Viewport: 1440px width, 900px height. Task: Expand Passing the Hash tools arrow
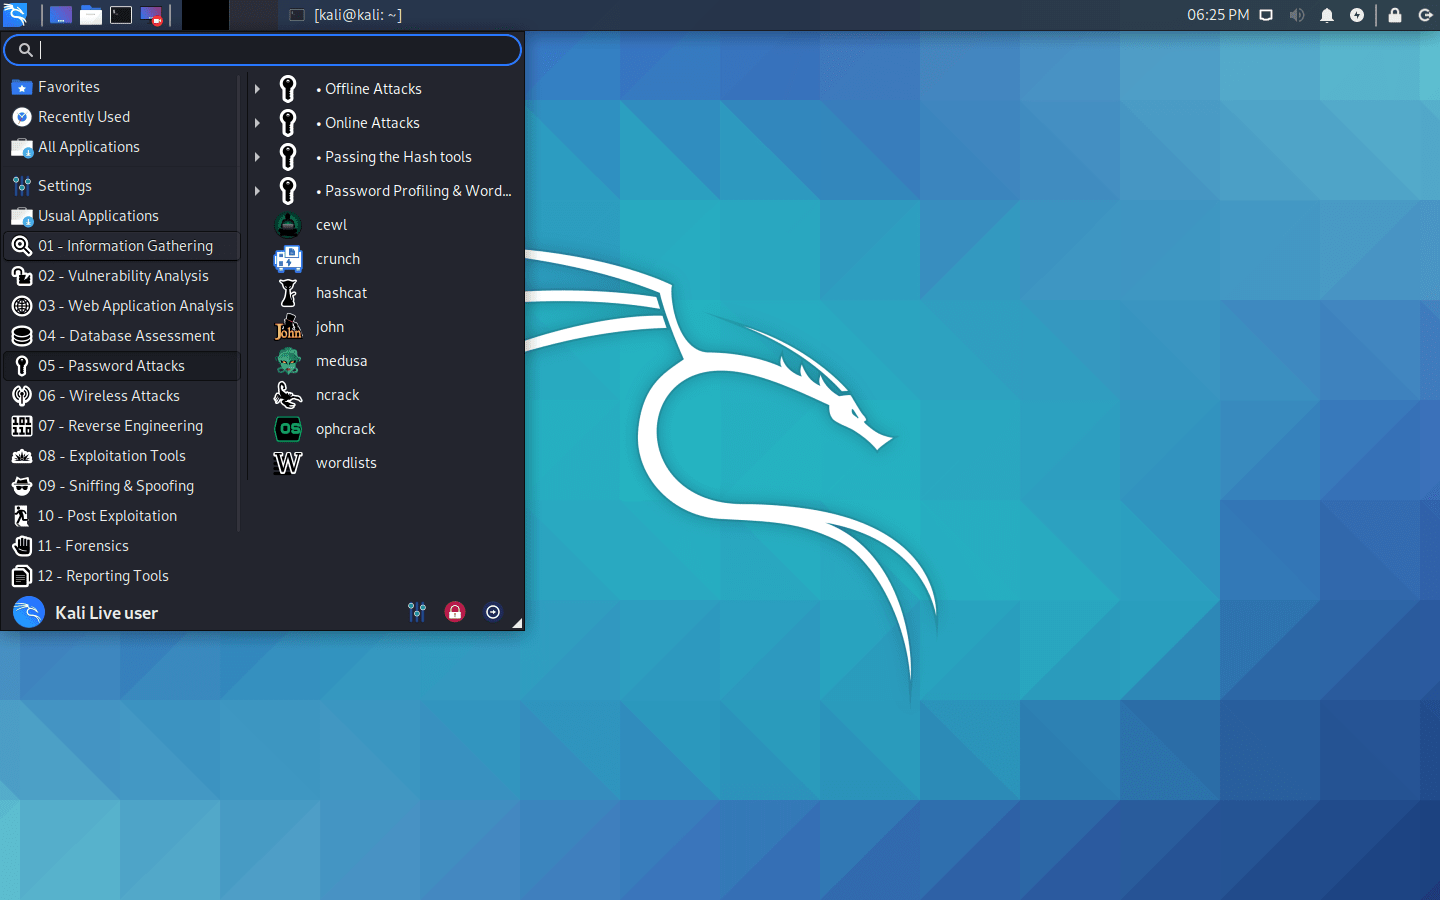(x=257, y=157)
